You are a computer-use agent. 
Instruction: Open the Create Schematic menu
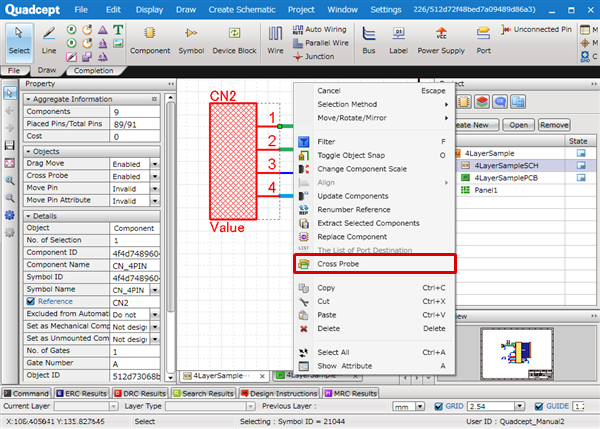[x=242, y=10]
